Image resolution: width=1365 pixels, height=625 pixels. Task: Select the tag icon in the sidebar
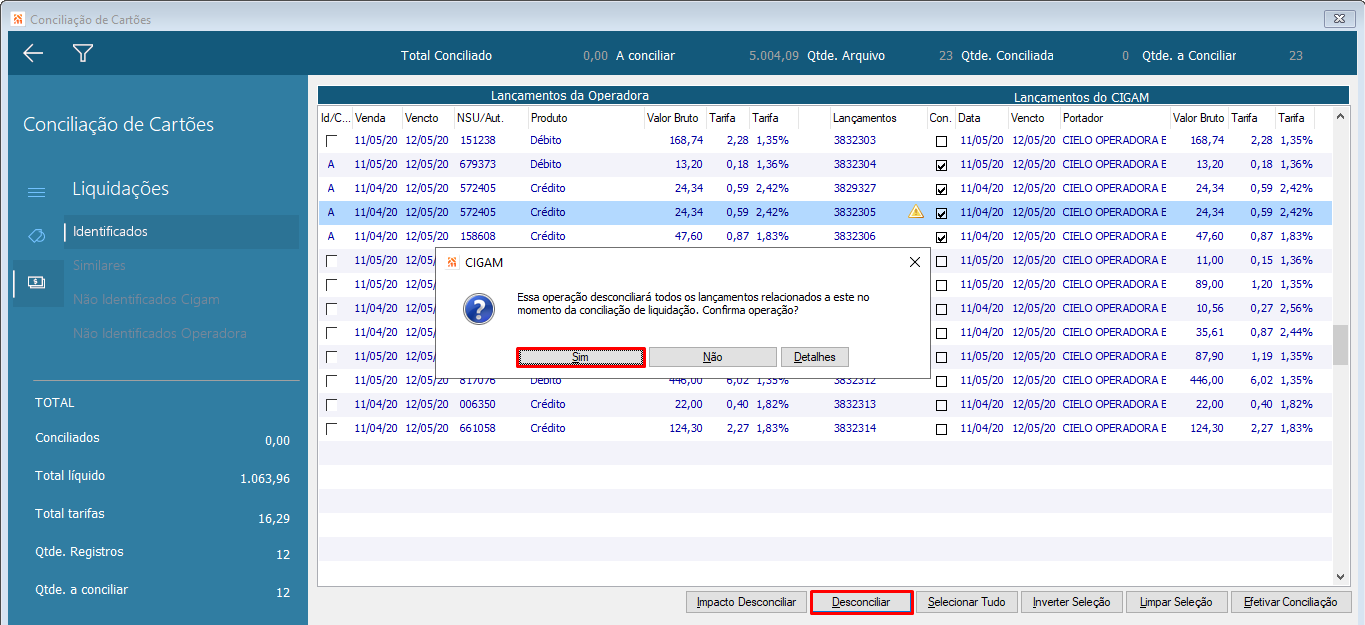pyautogui.click(x=36, y=235)
